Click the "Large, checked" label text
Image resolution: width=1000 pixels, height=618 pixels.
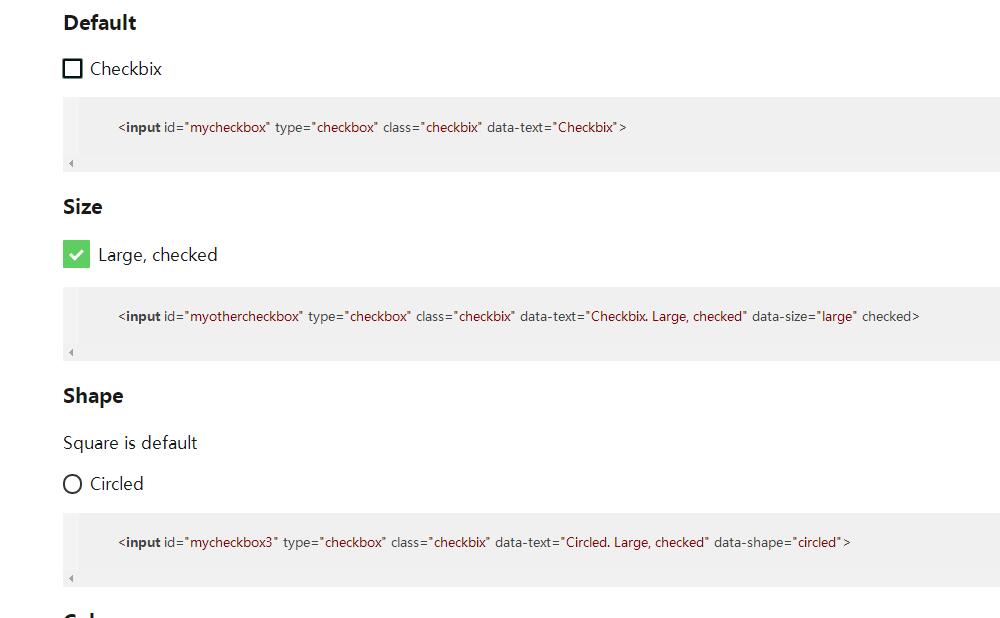click(157, 255)
